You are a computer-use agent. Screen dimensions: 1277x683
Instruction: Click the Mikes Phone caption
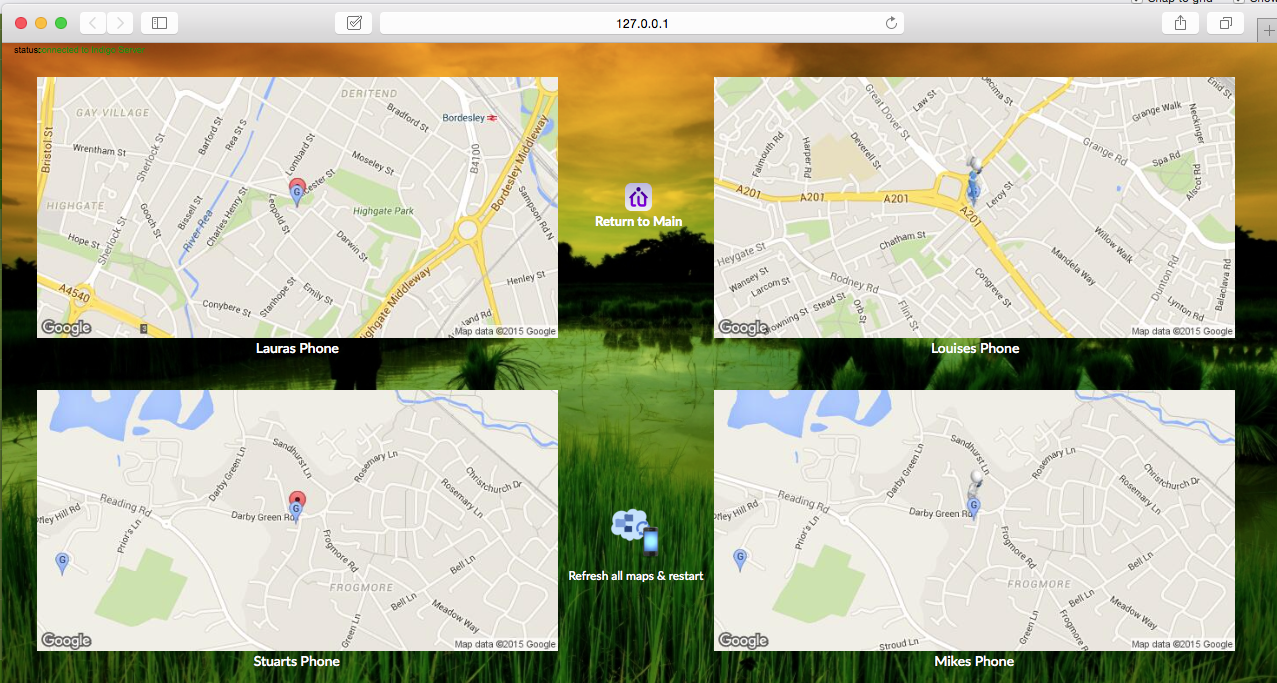(974, 662)
